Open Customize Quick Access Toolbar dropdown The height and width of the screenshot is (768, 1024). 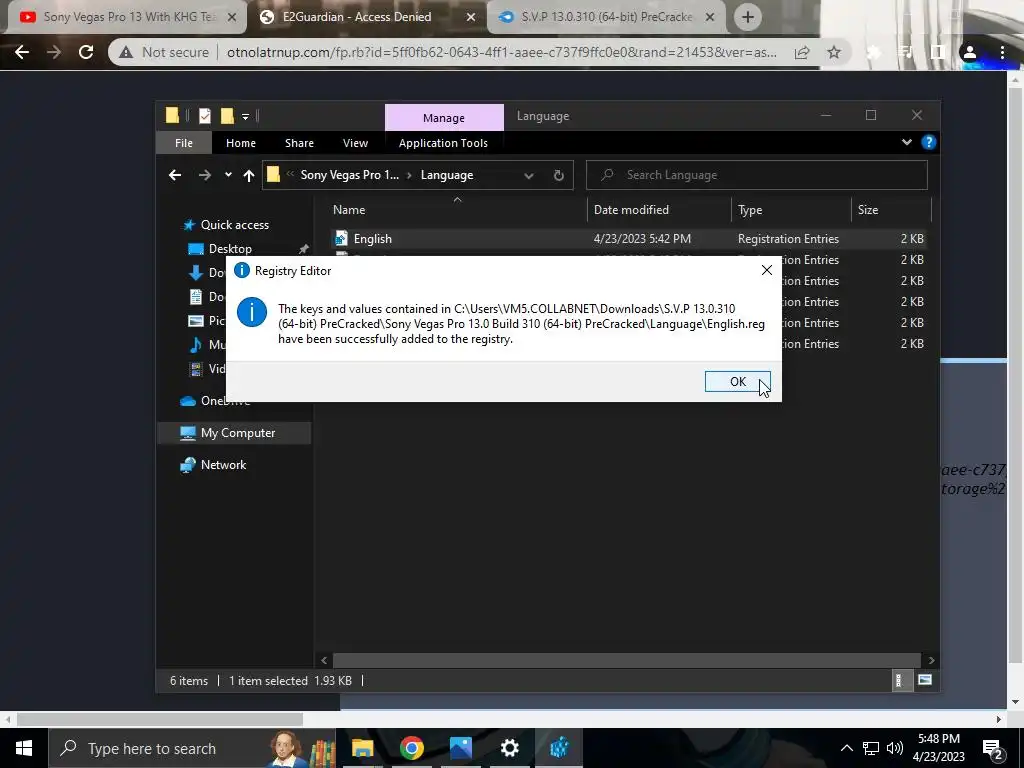(246, 117)
